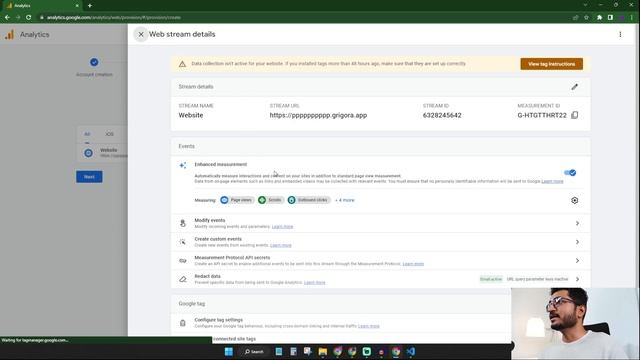640x360 pixels.
Task: Select the Page views measuring chip
Action: point(237,200)
